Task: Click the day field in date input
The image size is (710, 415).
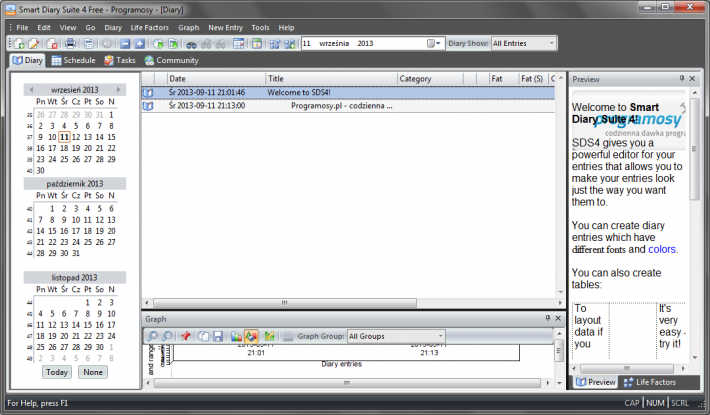Action: coord(307,43)
